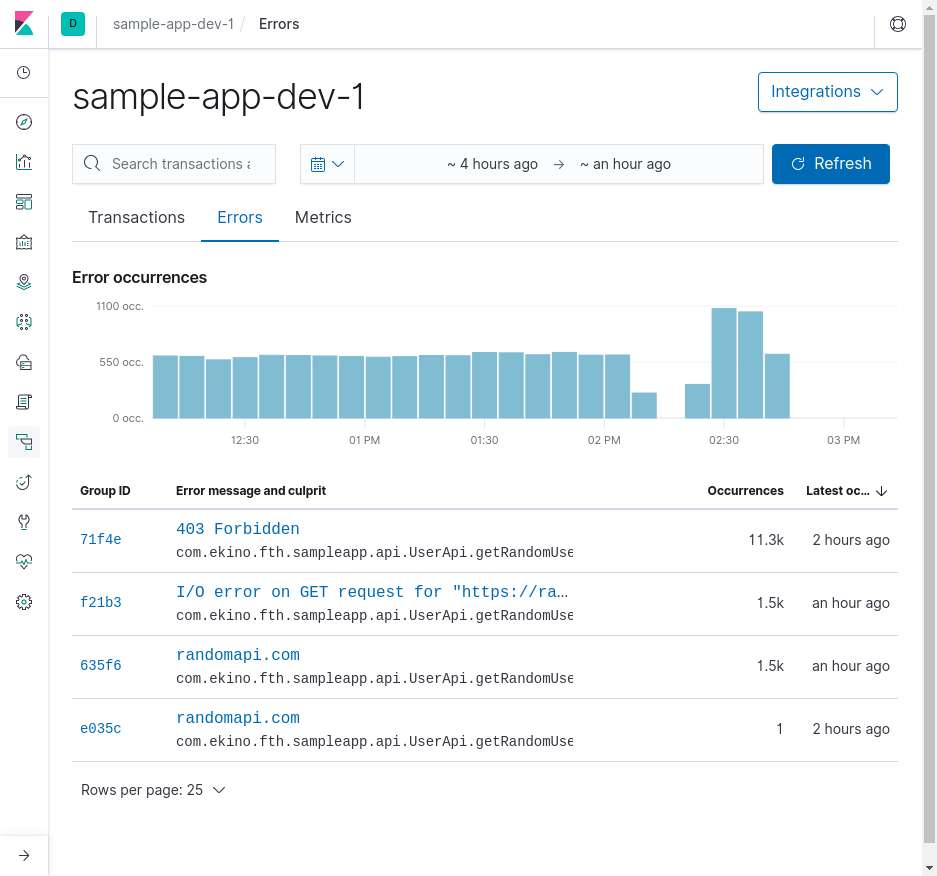Open the Dashboard sidebar icon

tap(24, 202)
